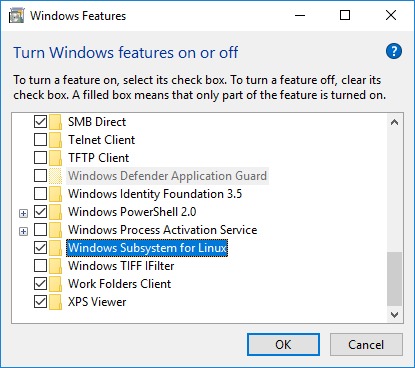Click the folder icon beside Windows TIFF IFilter
415x368 pixels.
(55, 266)
